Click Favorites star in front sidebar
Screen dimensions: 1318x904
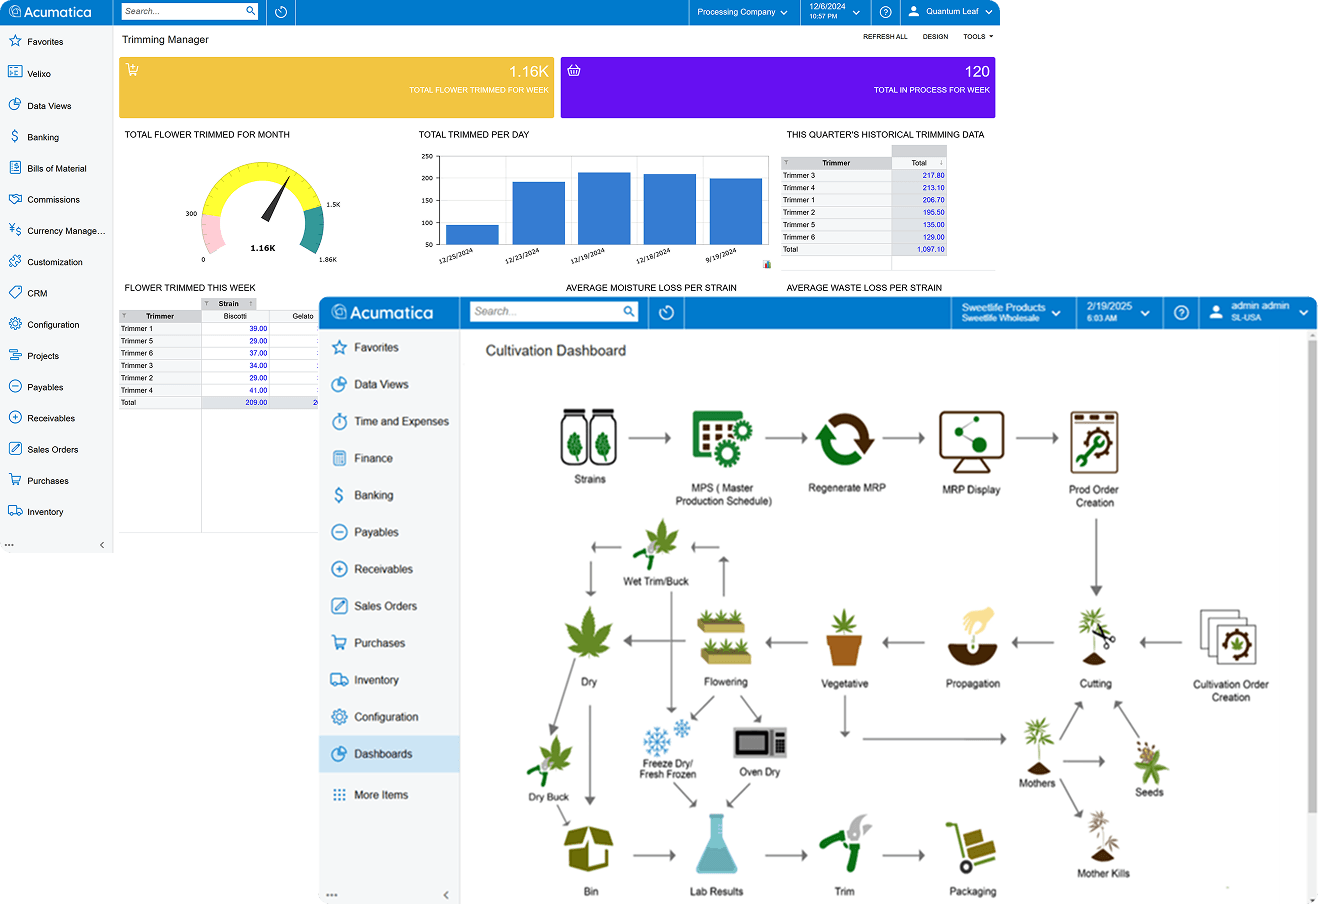point(339,348)
